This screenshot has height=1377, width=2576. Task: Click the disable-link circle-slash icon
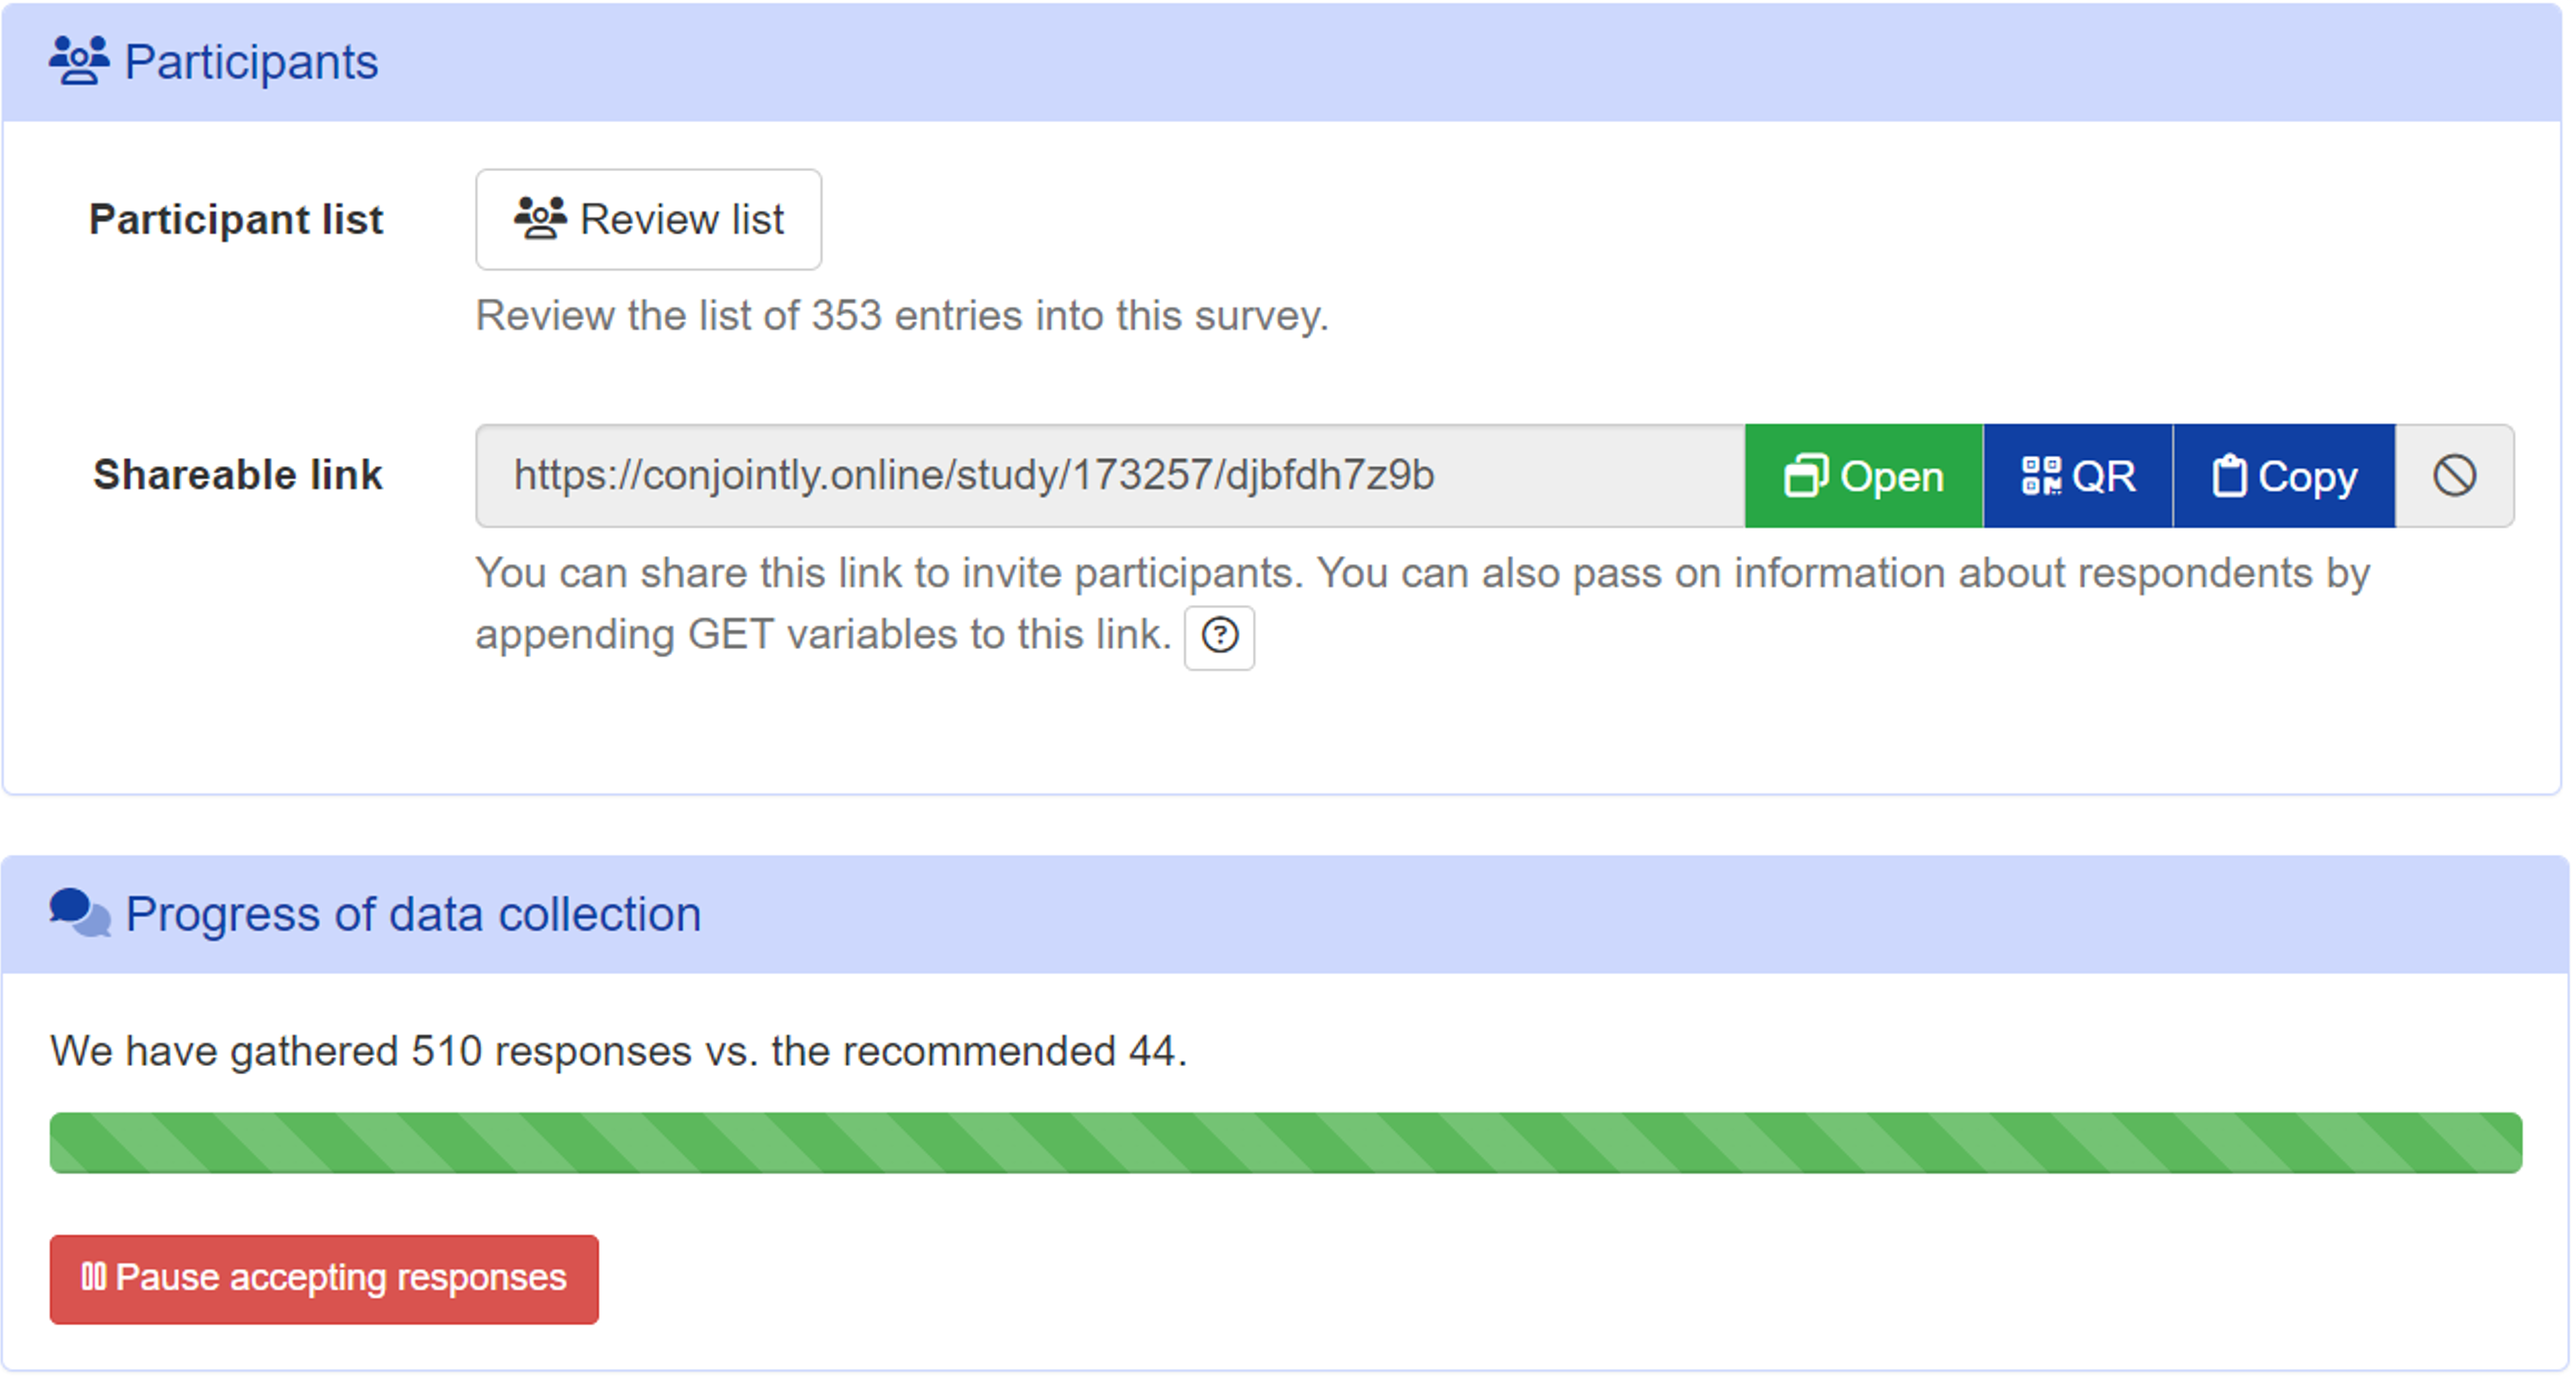point(2455,476)
